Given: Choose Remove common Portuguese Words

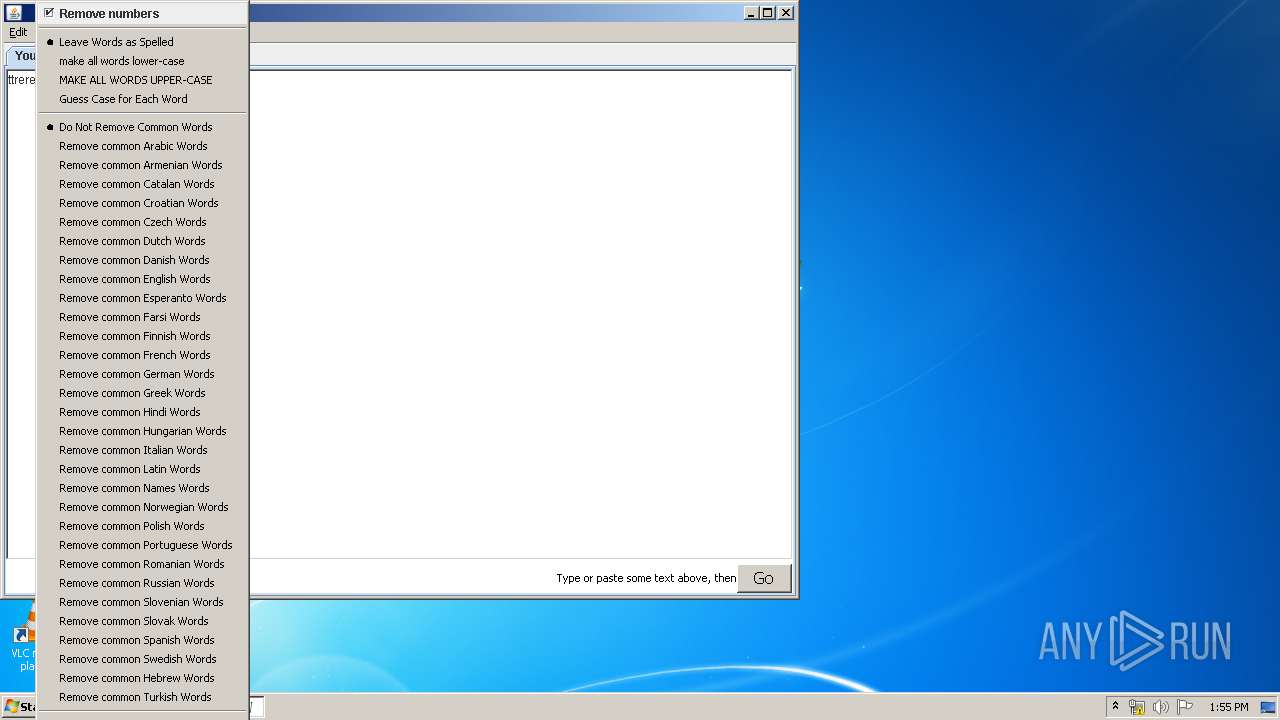Looking at the screenshot, I should pyautogui.click(x=143, y=545).
